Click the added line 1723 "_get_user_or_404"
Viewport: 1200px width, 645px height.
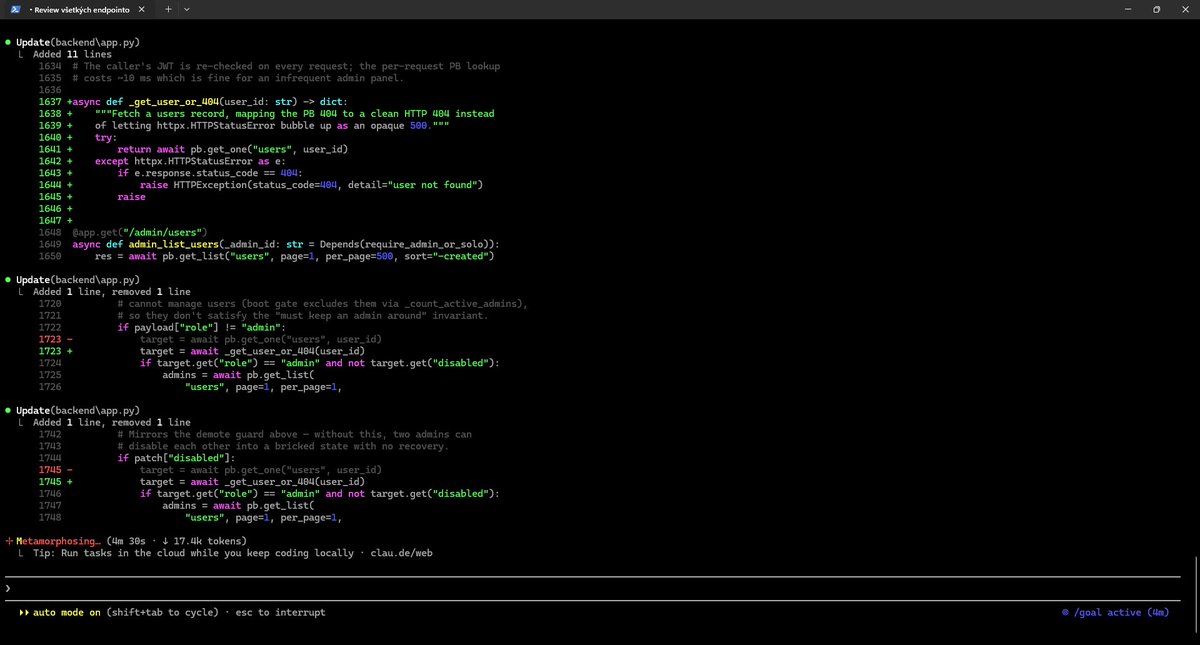(x=252, y=351)
